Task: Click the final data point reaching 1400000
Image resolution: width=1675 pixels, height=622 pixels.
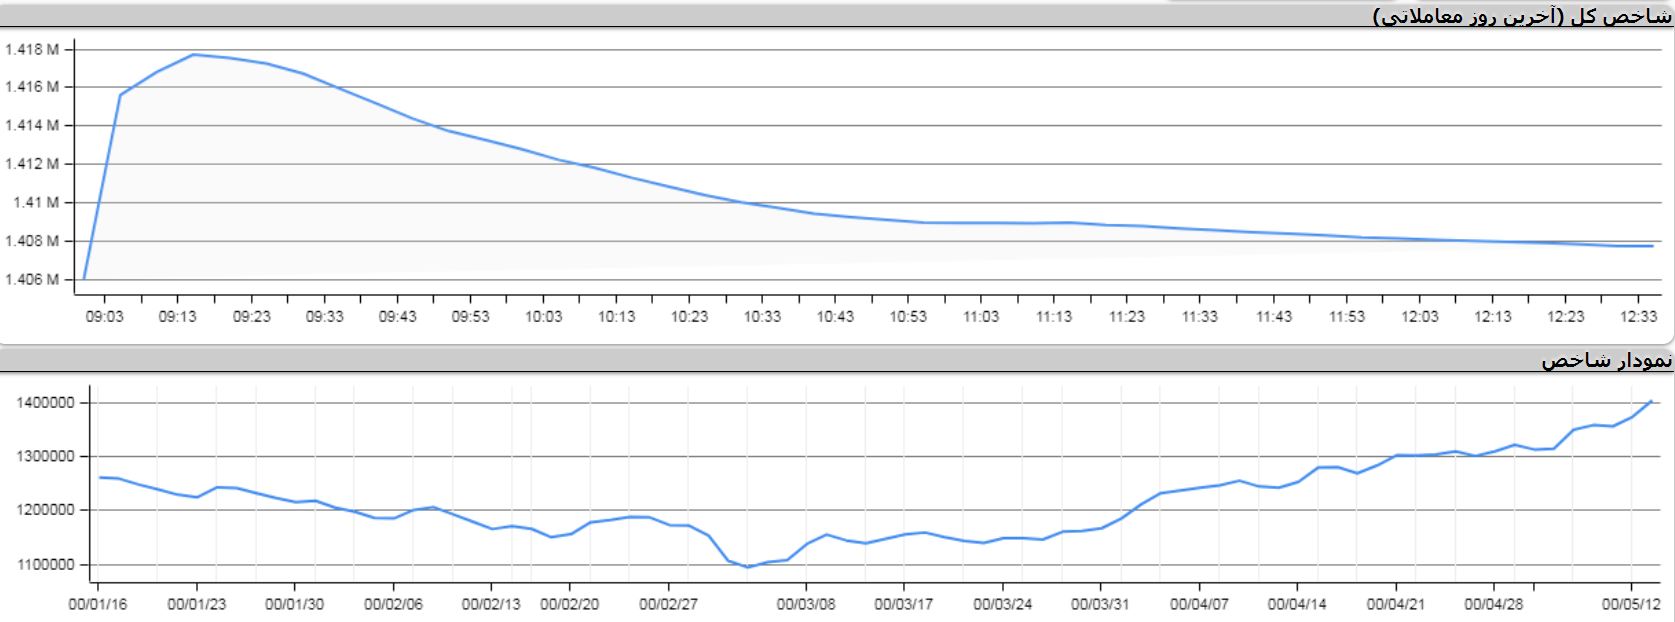Action: [1650, 402]
